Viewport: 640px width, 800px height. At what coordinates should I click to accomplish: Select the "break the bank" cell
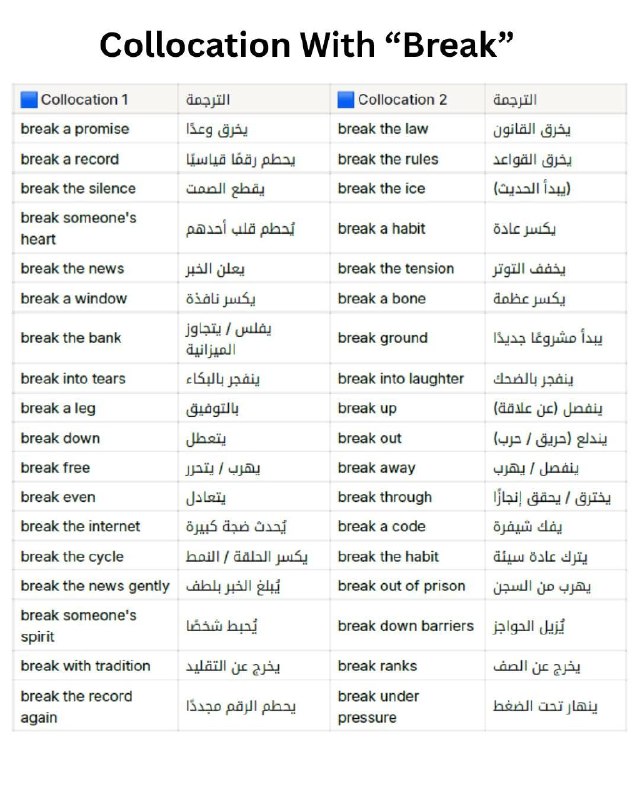coord(95,338)
